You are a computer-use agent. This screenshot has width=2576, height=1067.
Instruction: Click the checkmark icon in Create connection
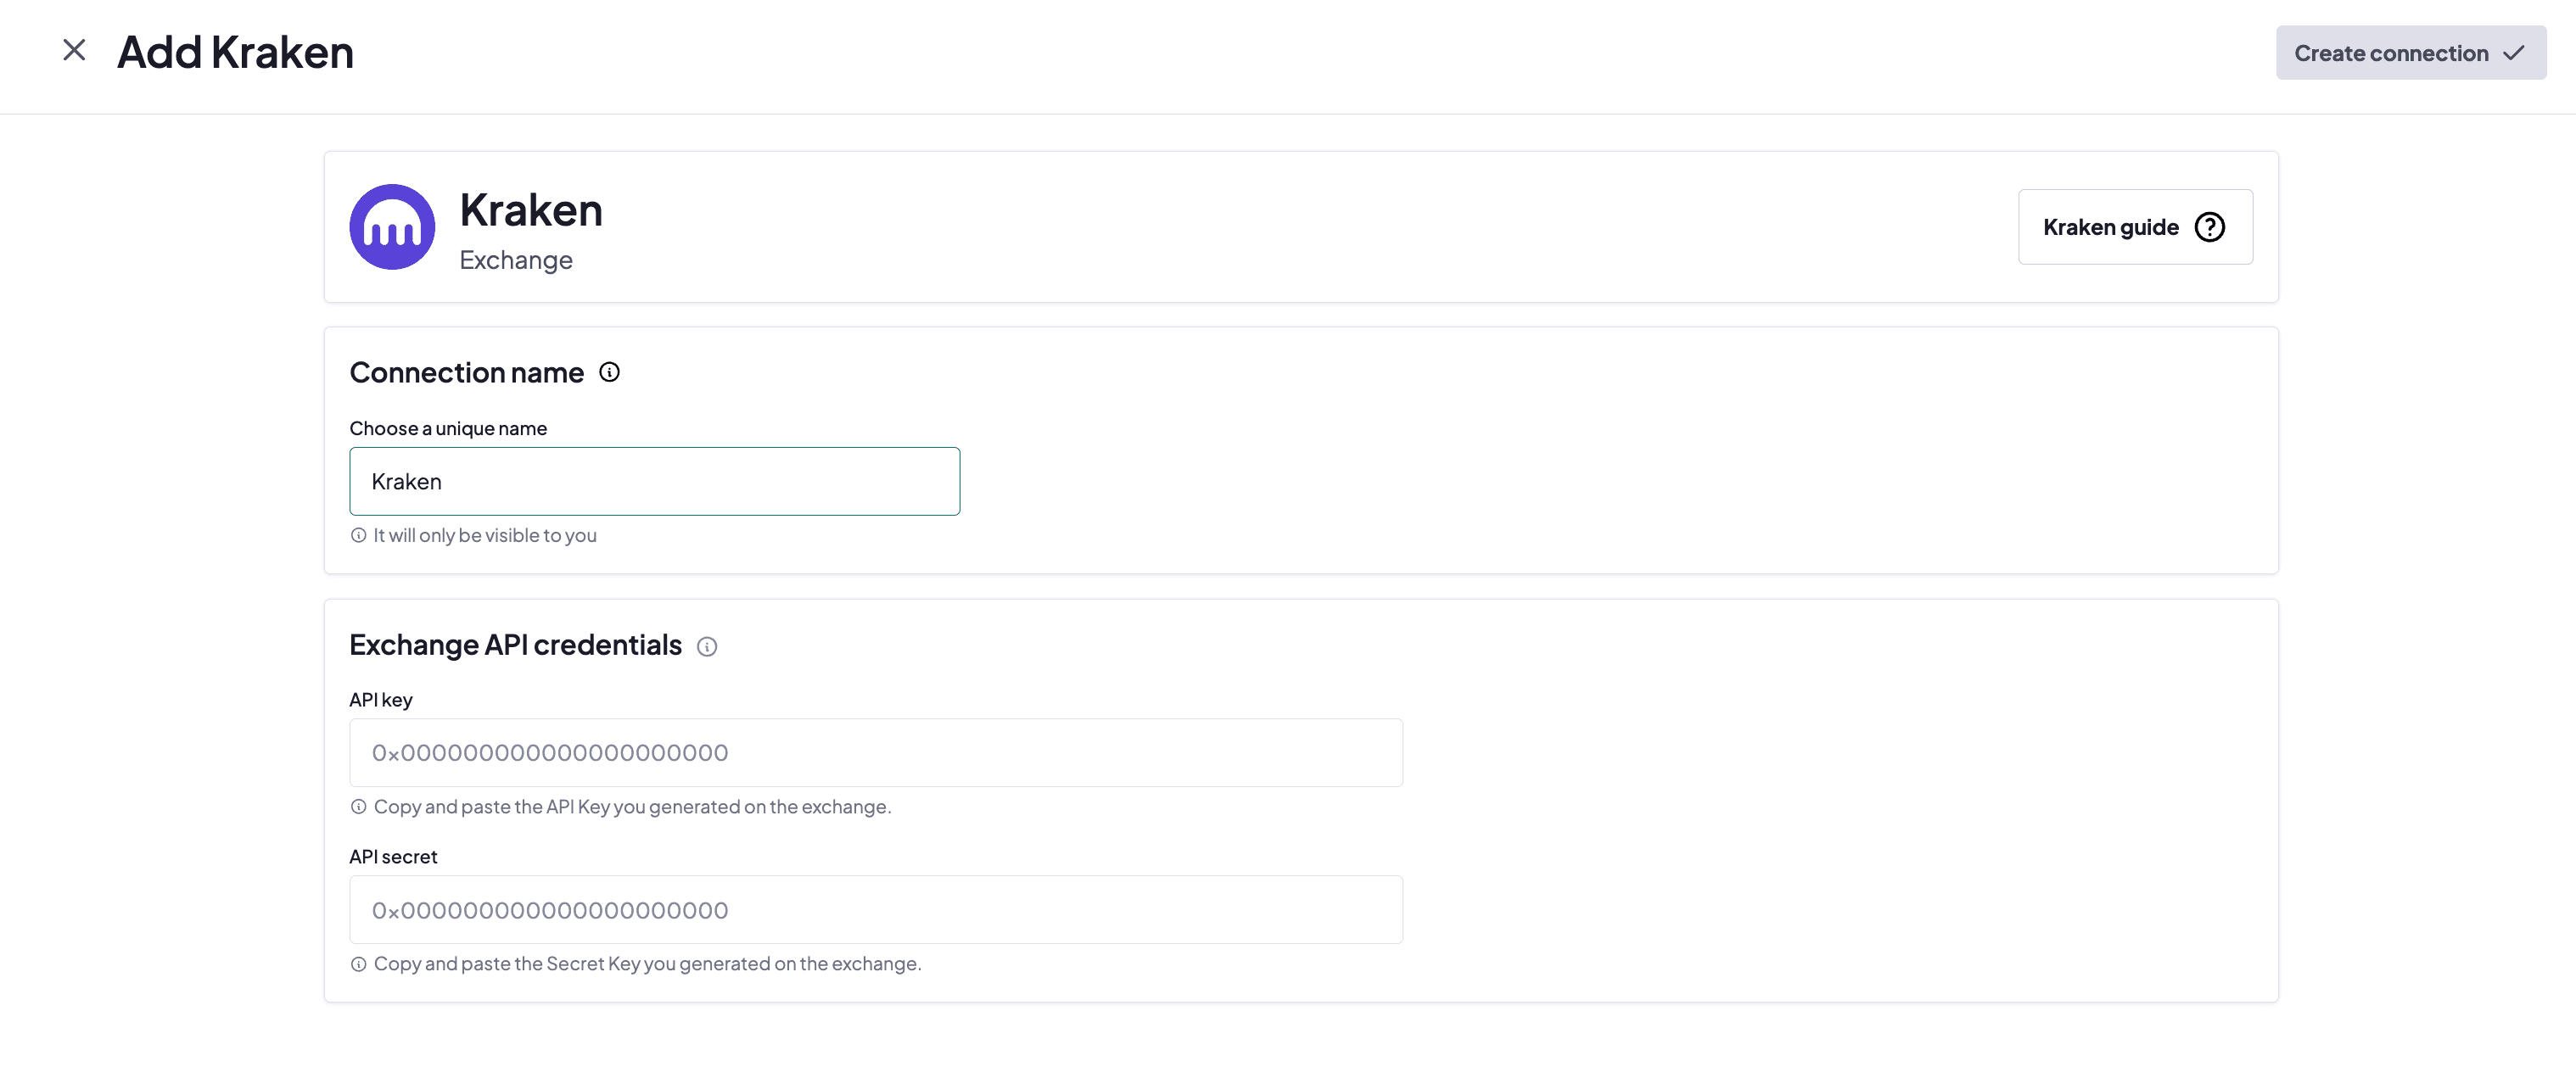pyautogui.click(x=2514, y=53)
